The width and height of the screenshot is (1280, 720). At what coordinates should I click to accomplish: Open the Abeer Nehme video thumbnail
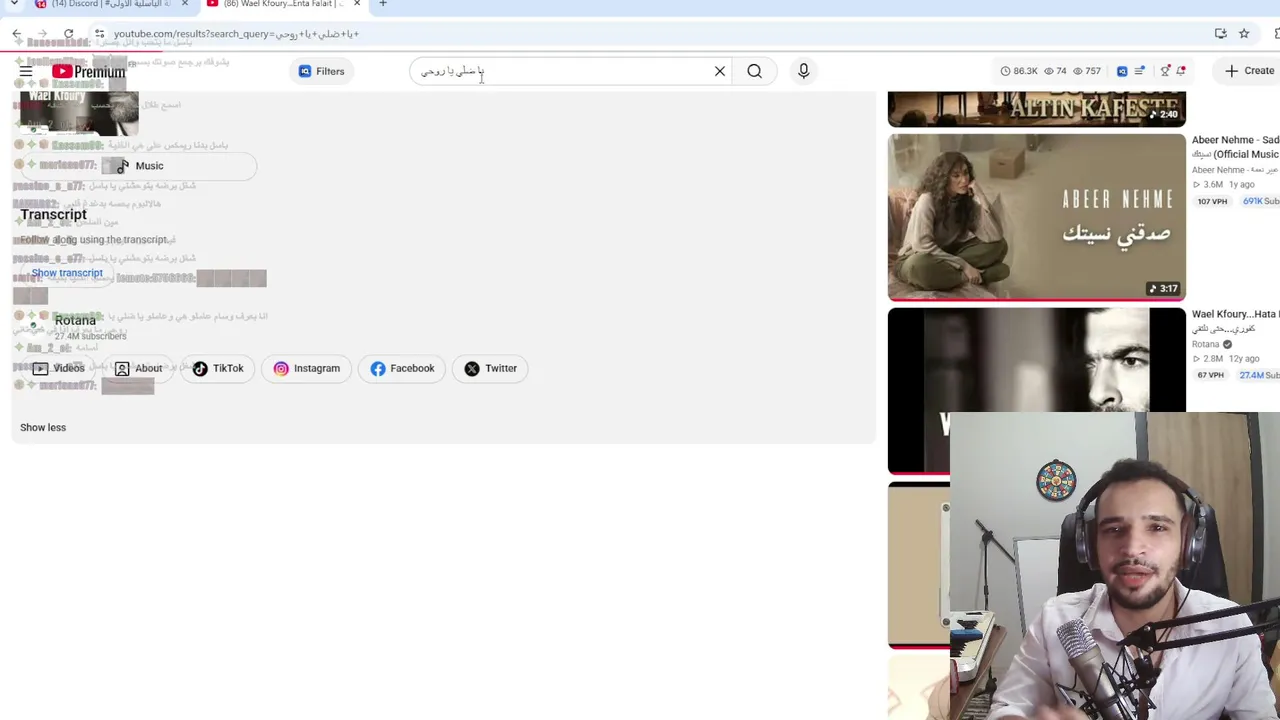[x=1037, y=217]
